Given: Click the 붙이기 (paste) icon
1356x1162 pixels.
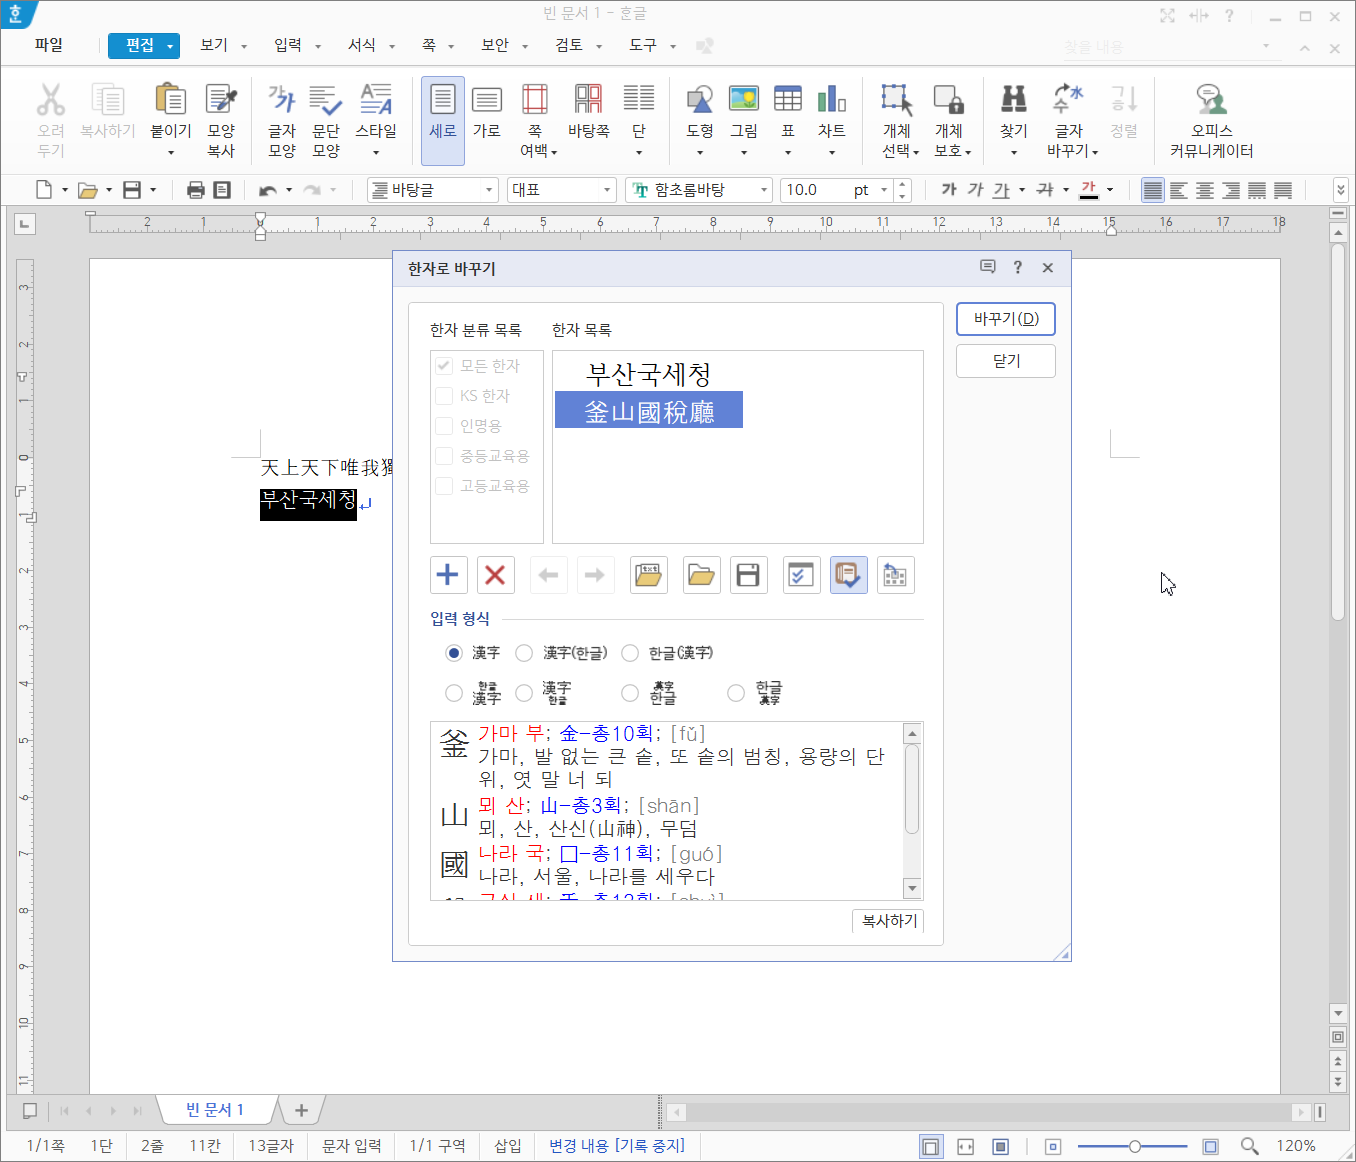Looking at the screenshot, I should [x=170, y=100].
